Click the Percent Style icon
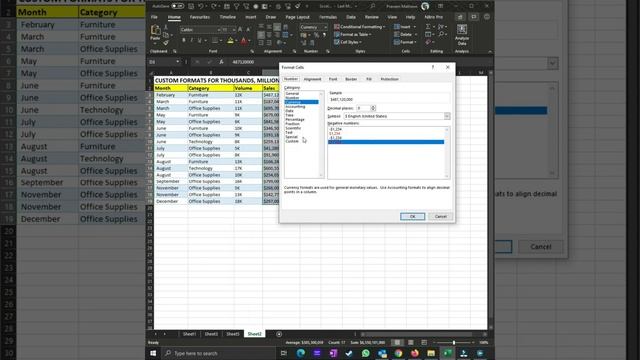 tap(316, 35)
